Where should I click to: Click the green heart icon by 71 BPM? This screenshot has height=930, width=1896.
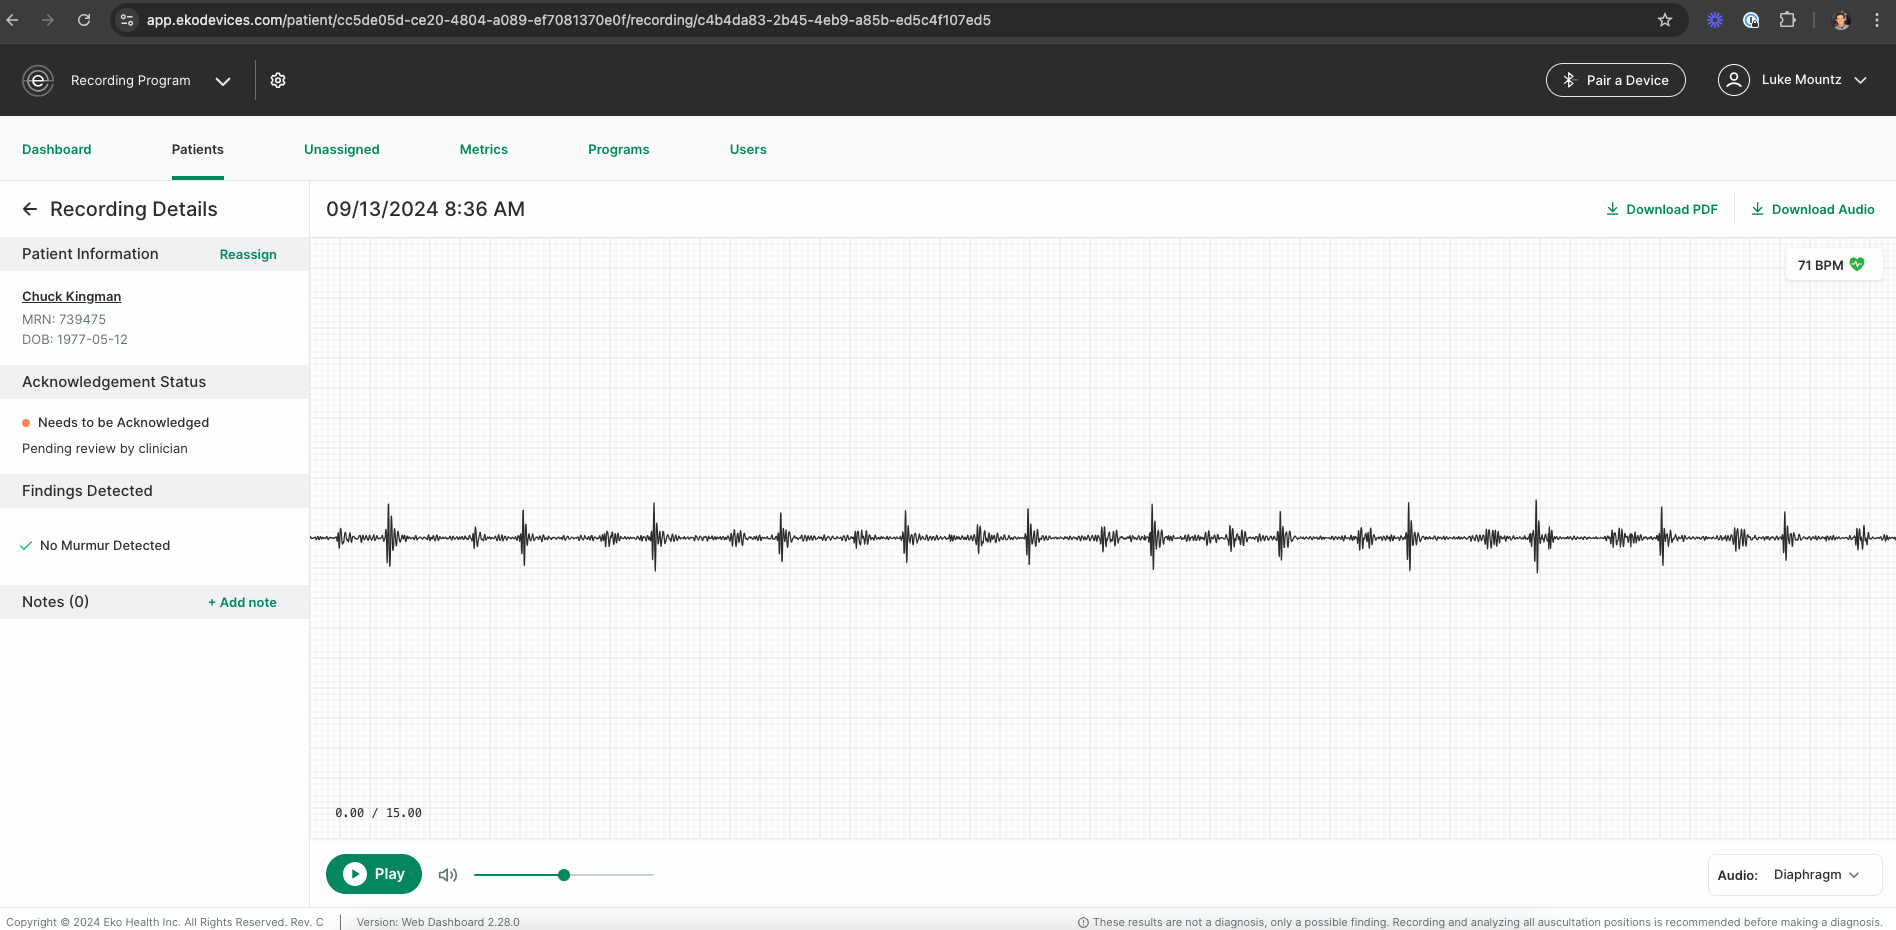(x=1857, y=265)
